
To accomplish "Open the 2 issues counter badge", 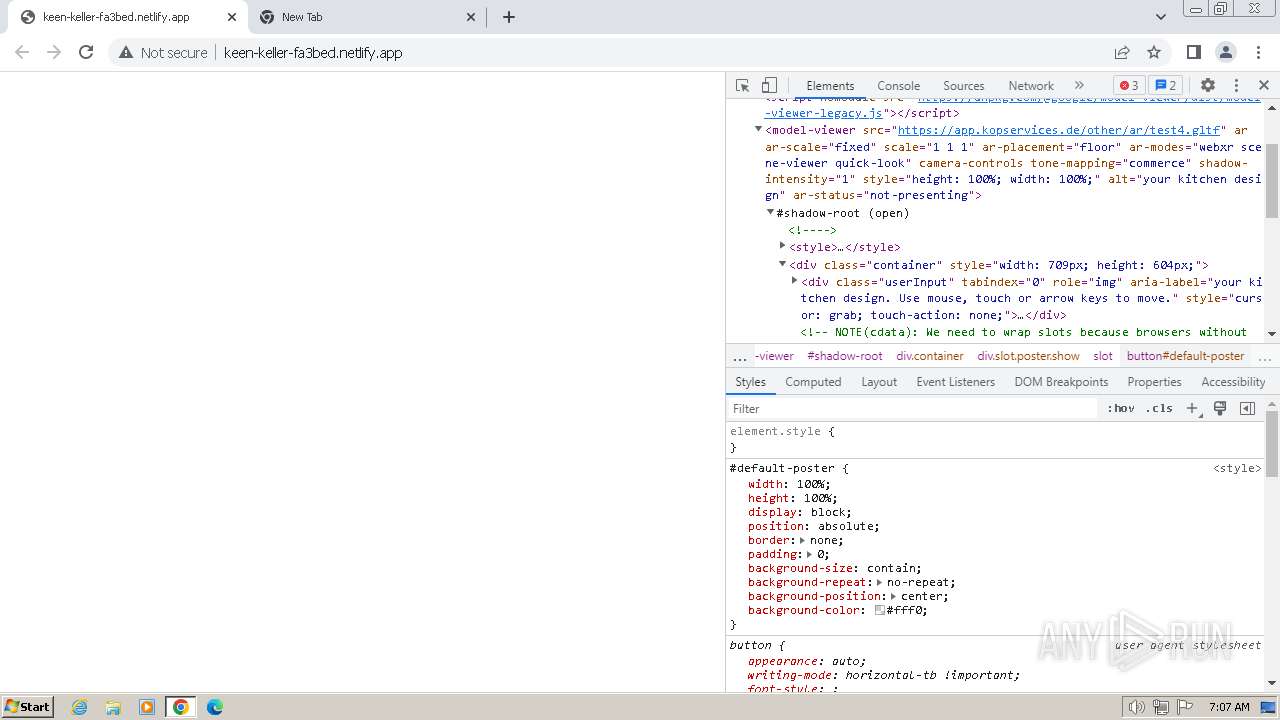I will 1165,85.
